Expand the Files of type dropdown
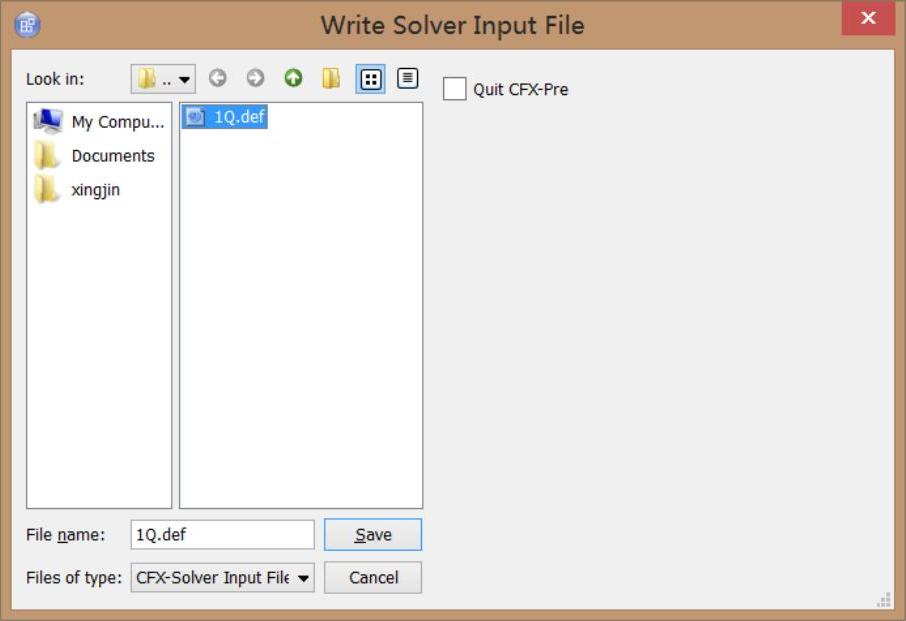Image resolution: width=906 pixels, height=621 pixels. (222, 578)
